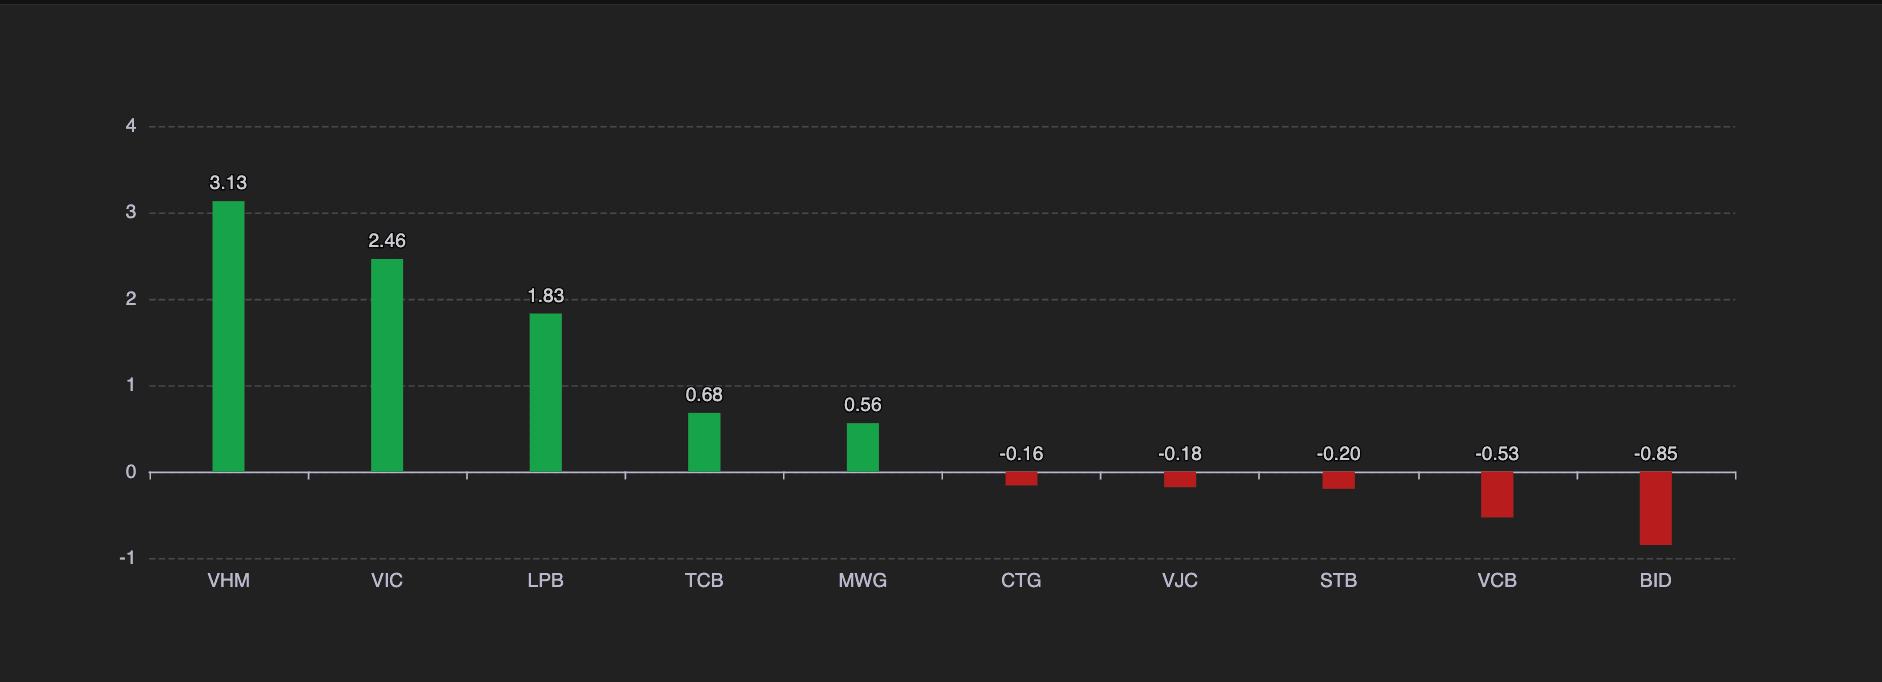The width and height of the screenshot is (1882, 682).
Task: Click the green VIC bar
Action: [387, 365]
